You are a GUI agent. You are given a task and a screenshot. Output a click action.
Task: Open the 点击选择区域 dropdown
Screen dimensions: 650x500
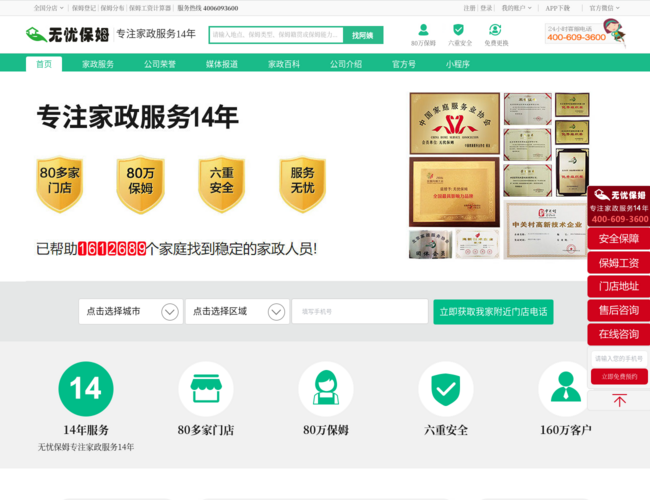click(x=237, y=311)
